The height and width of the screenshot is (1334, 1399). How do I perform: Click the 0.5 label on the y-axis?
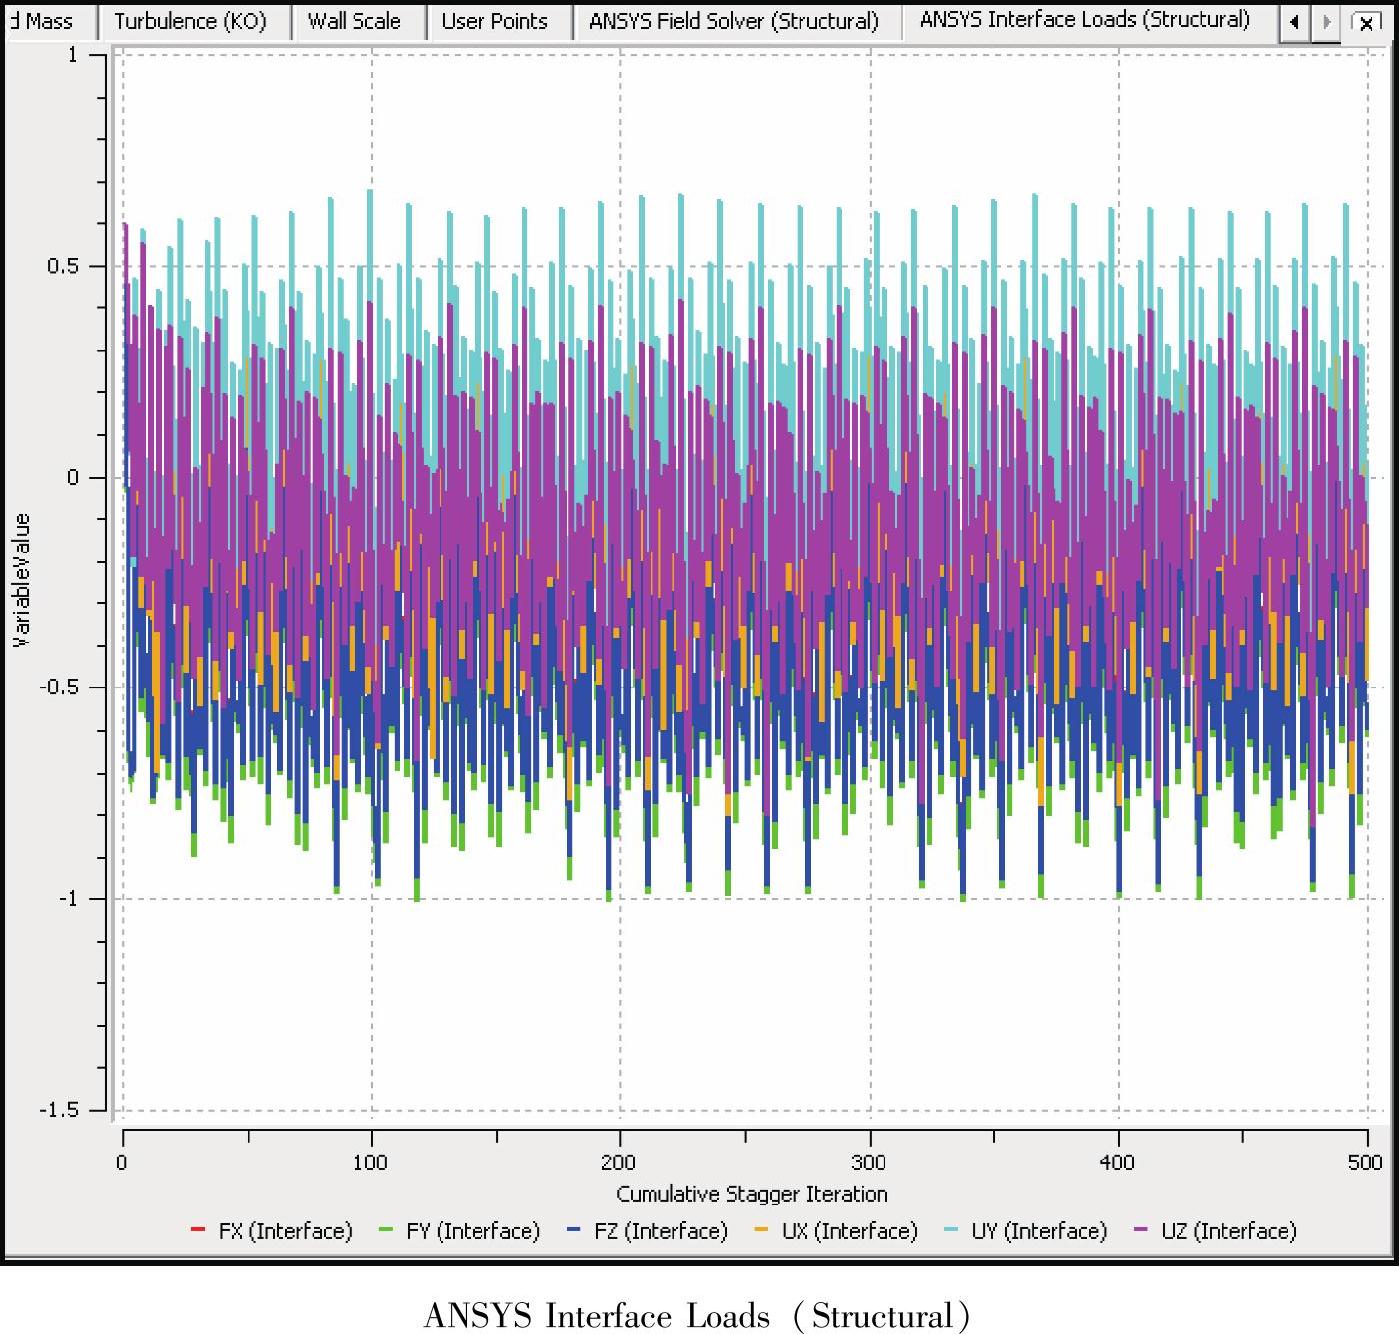coord(63,266)
